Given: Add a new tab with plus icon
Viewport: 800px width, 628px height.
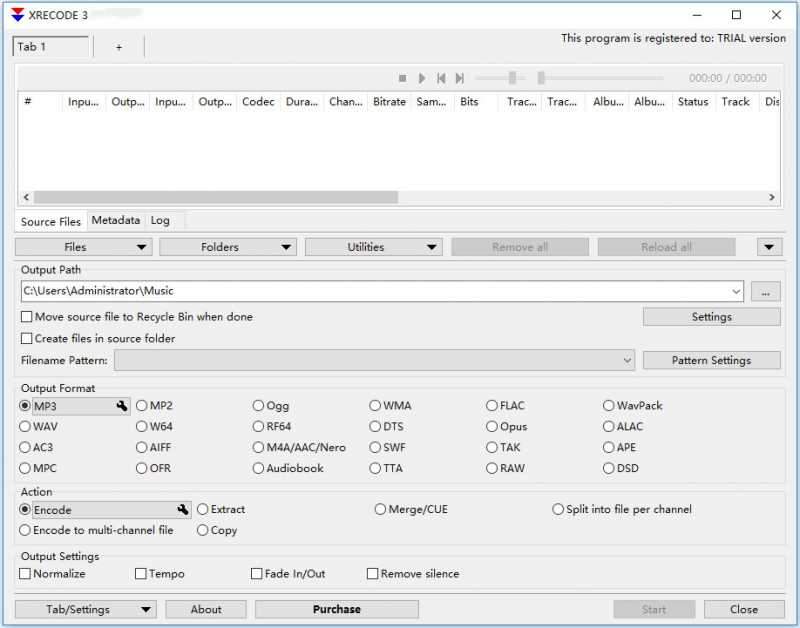Looking at the screenshot, I should (x=118, y=47).
